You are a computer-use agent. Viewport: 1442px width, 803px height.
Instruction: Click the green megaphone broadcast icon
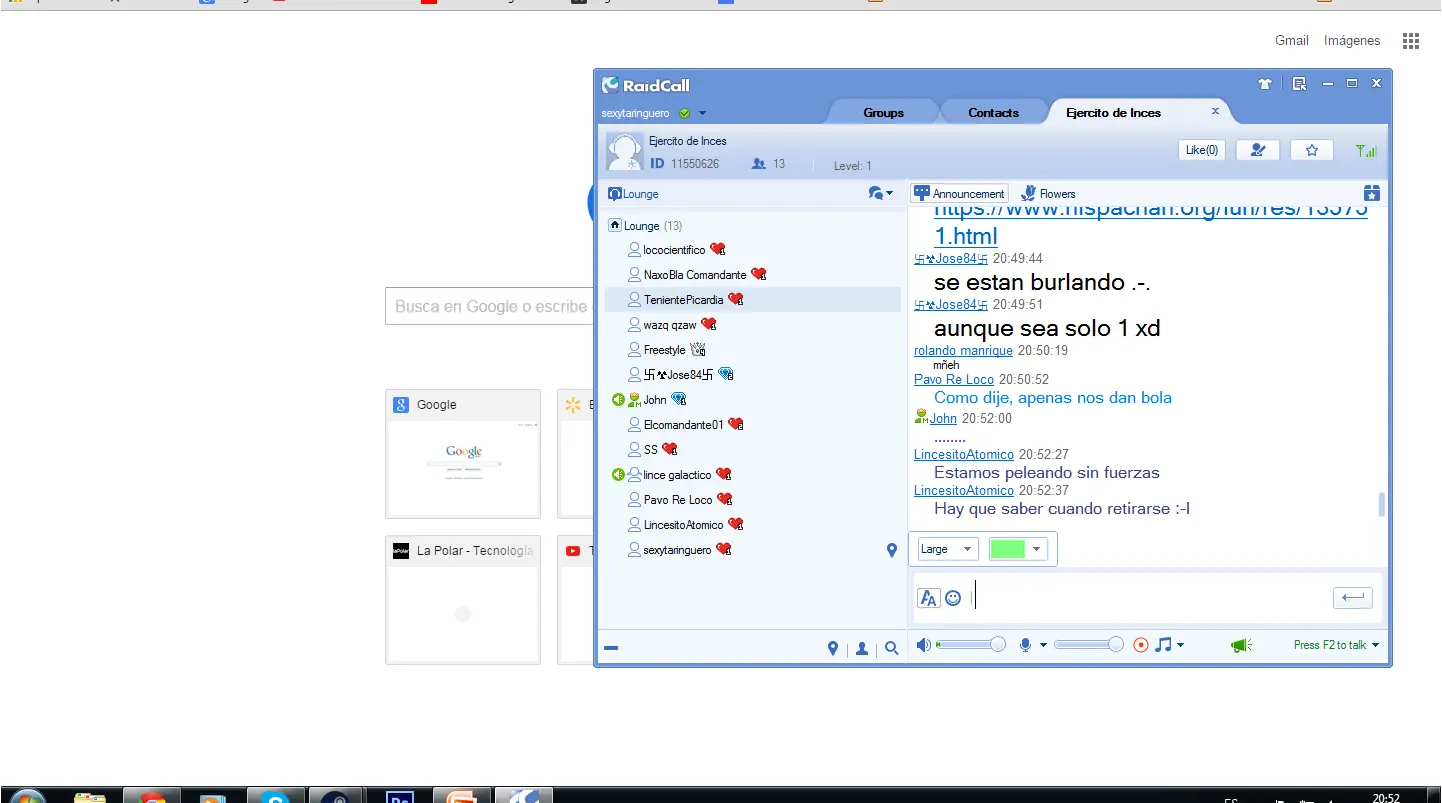1241,645
